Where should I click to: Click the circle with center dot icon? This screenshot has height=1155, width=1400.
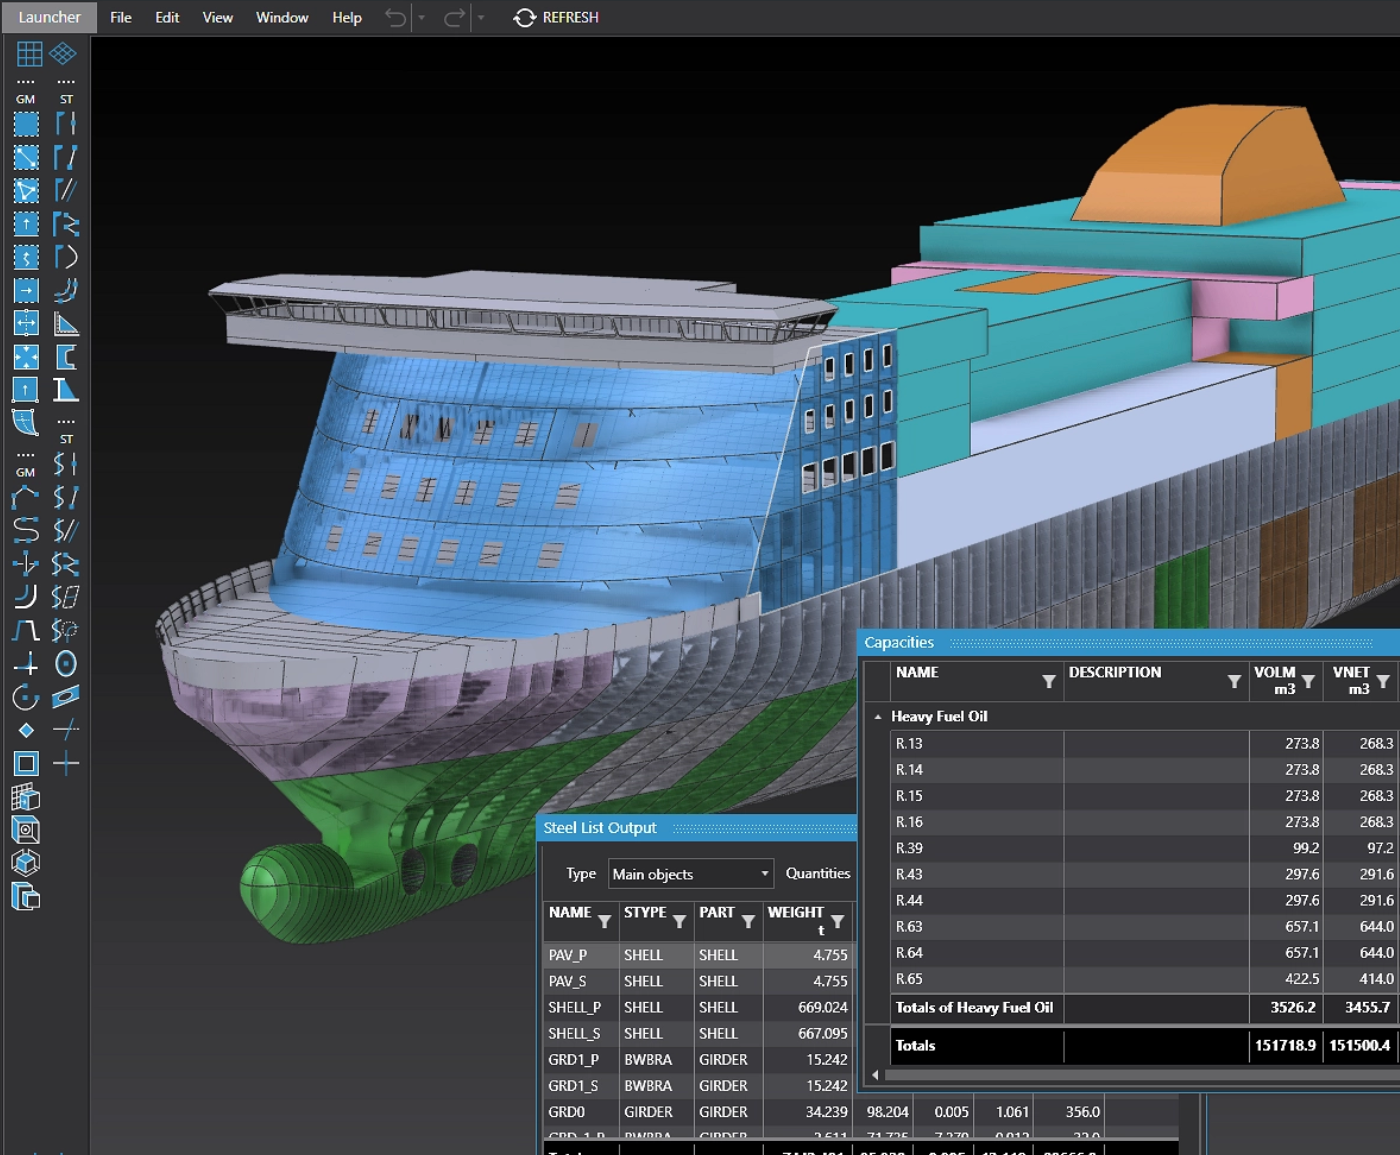coord(66,664)
